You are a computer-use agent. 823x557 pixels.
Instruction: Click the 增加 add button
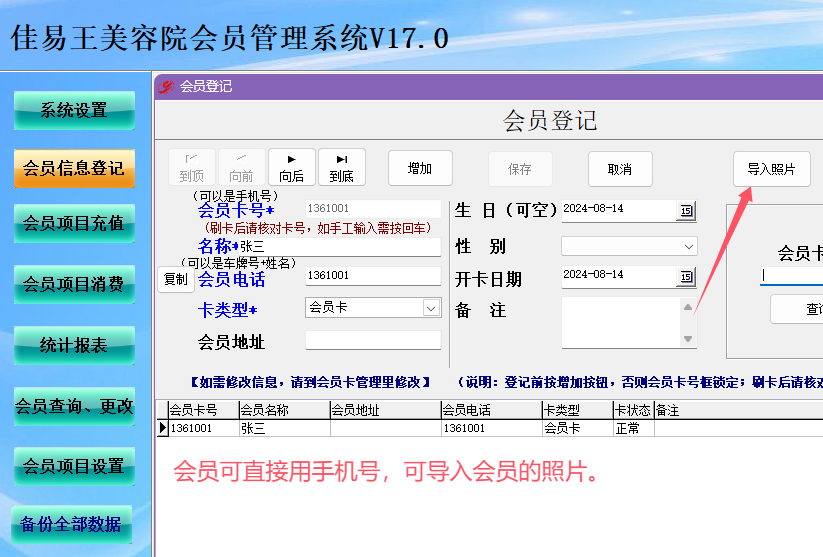click(420, 168)
